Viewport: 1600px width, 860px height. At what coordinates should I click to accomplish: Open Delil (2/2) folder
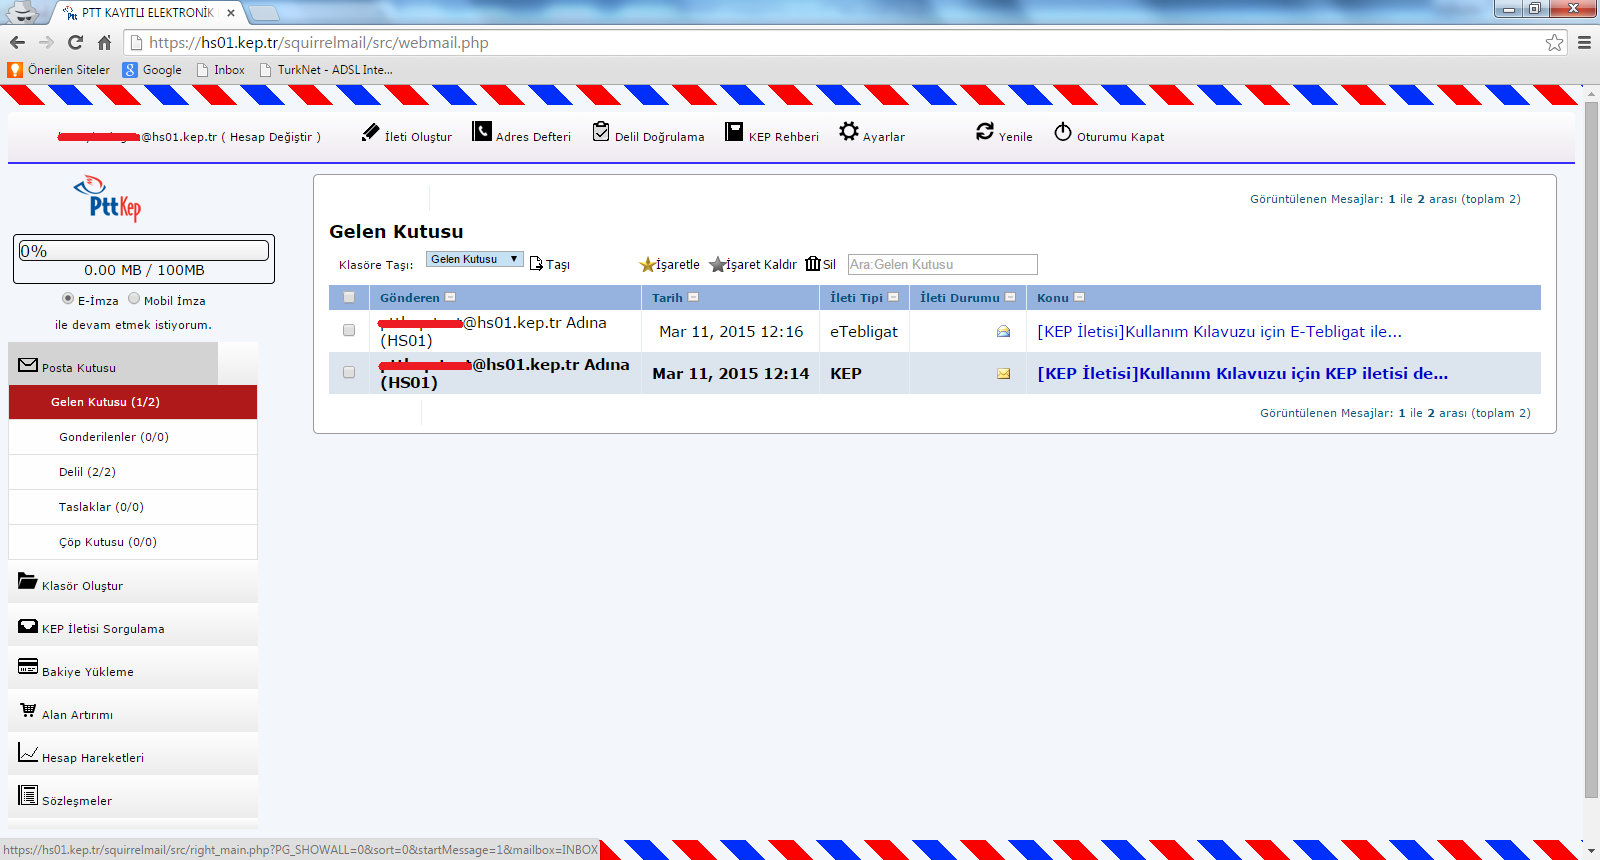[133, 472]
